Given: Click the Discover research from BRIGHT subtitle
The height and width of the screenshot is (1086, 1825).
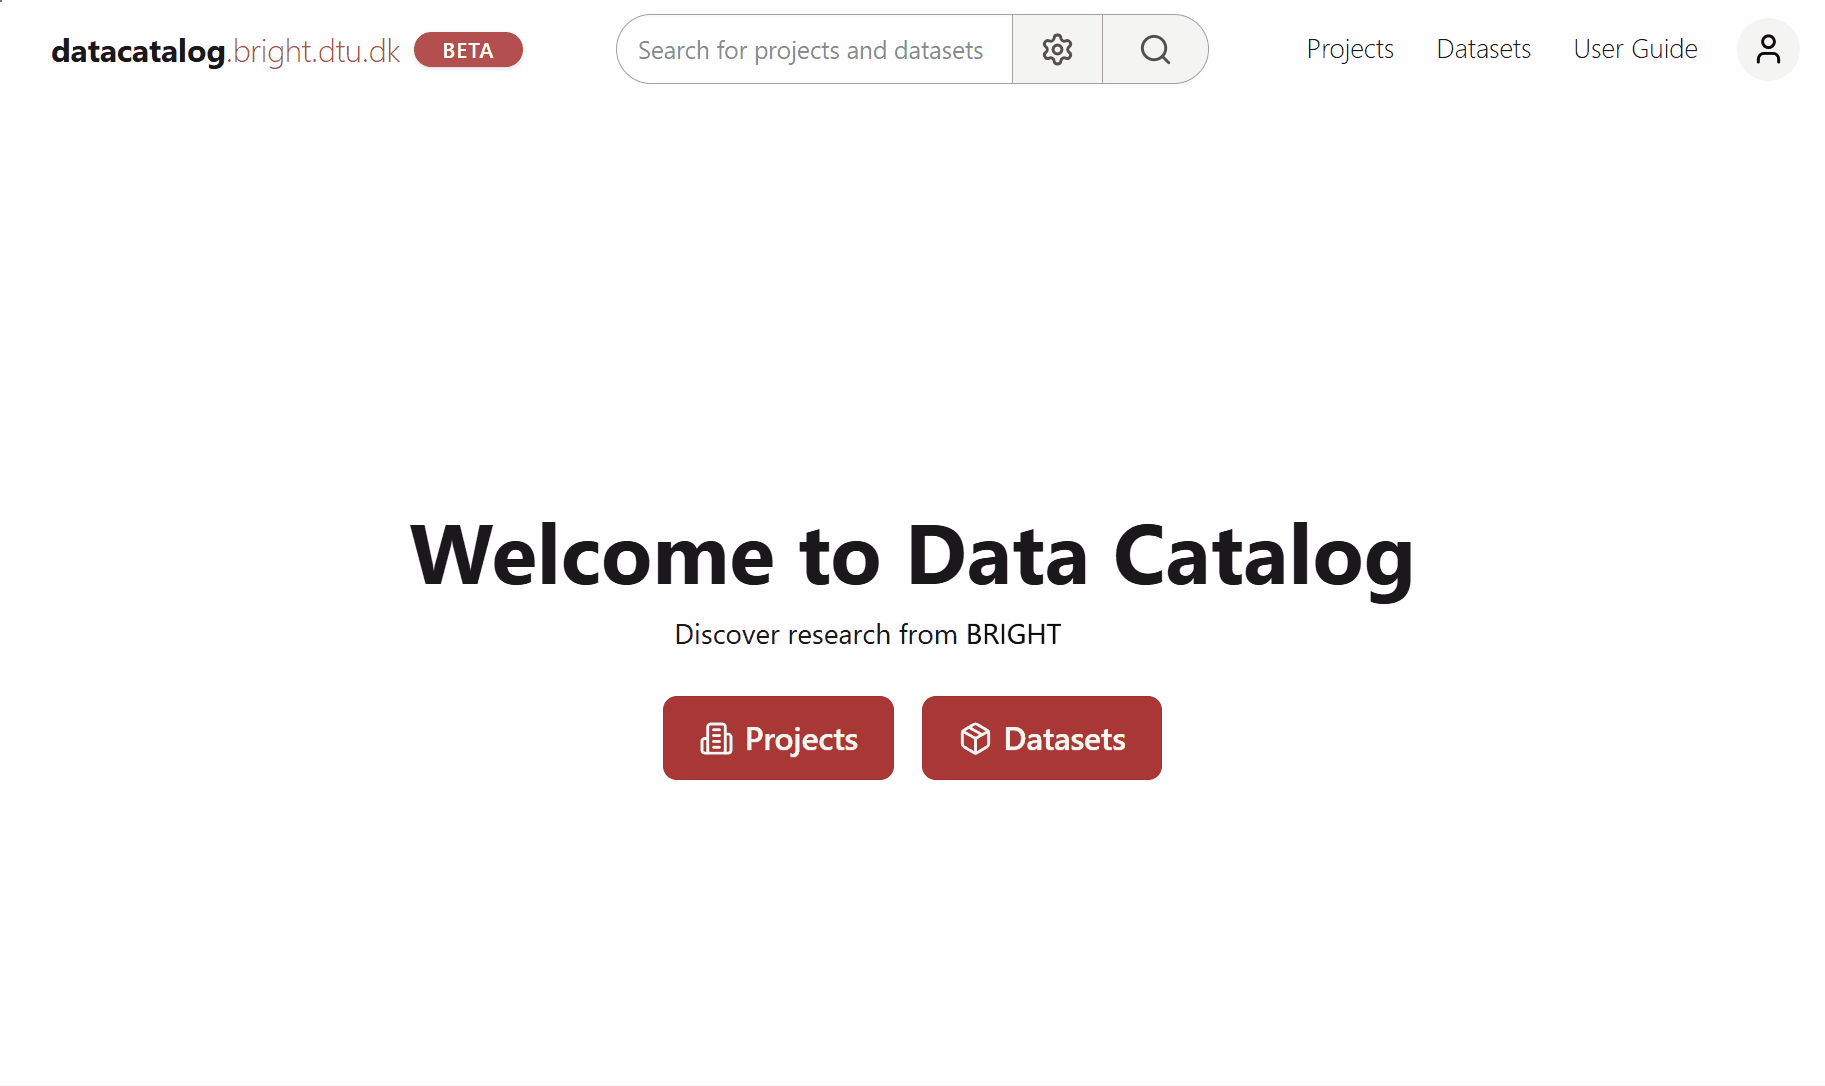Looking at the screenshot, I should 867,634.
